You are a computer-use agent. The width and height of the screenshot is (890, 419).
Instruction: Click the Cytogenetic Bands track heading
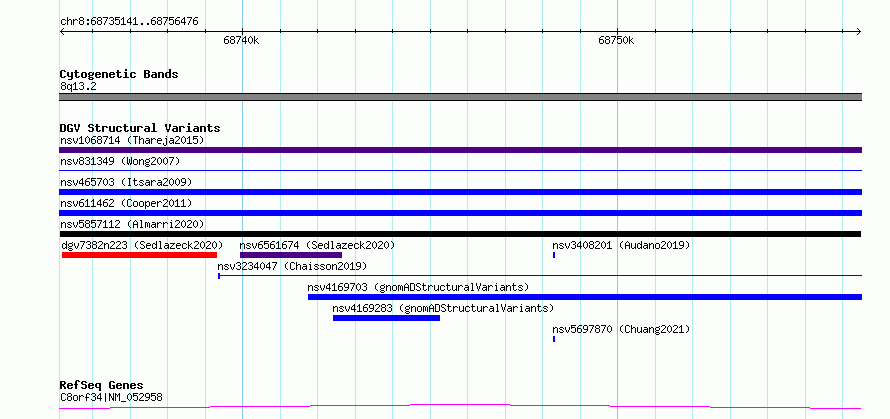tap(119, 74)
